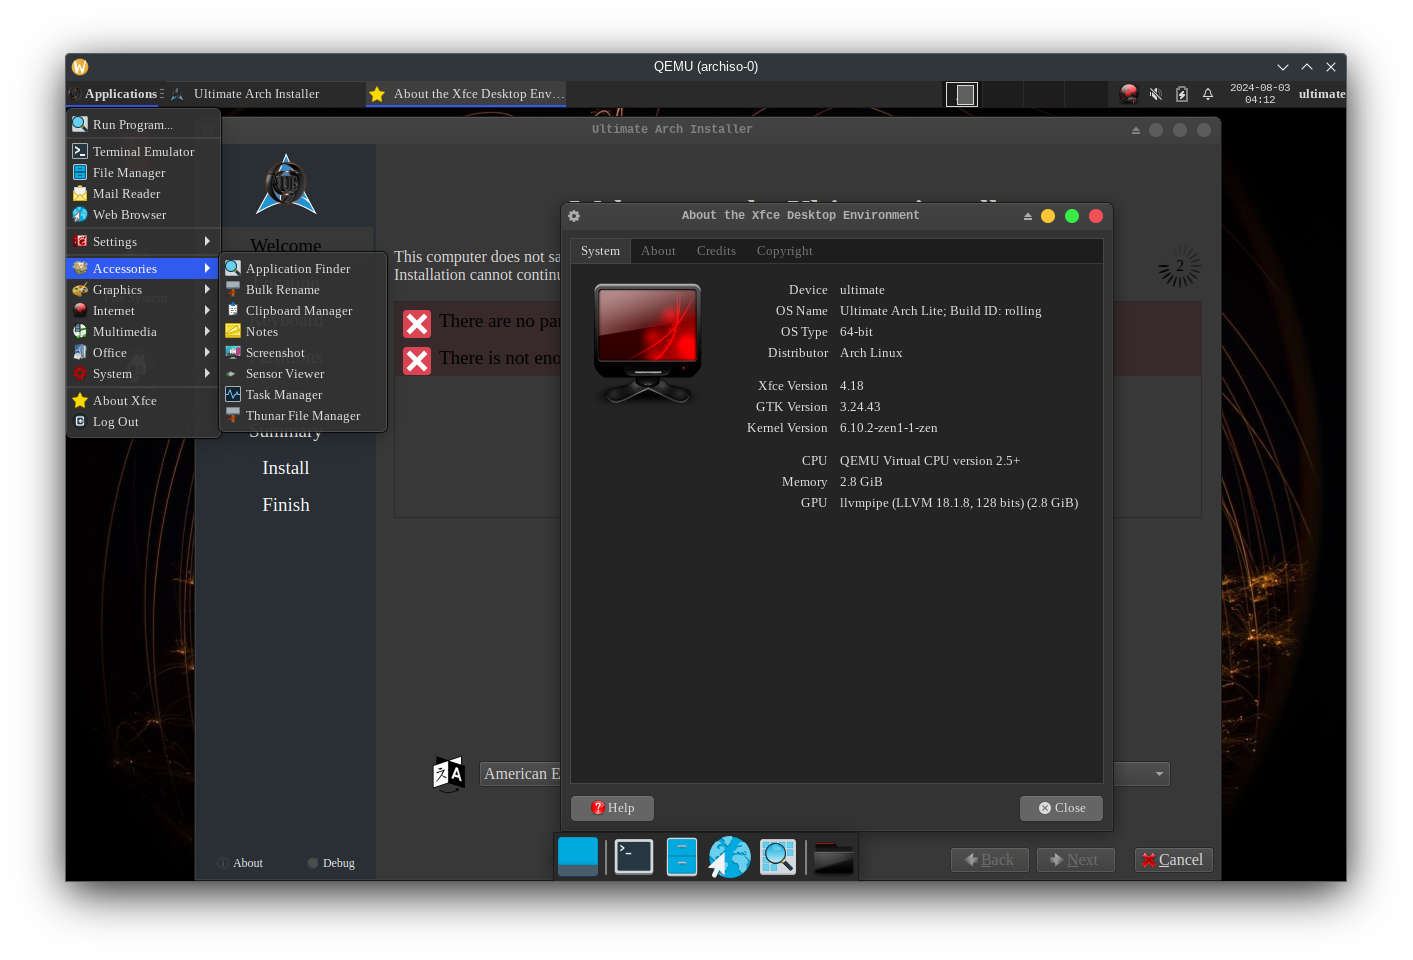Open the Applications panel menu
The image size is (1413, 960).
point(114,94)
